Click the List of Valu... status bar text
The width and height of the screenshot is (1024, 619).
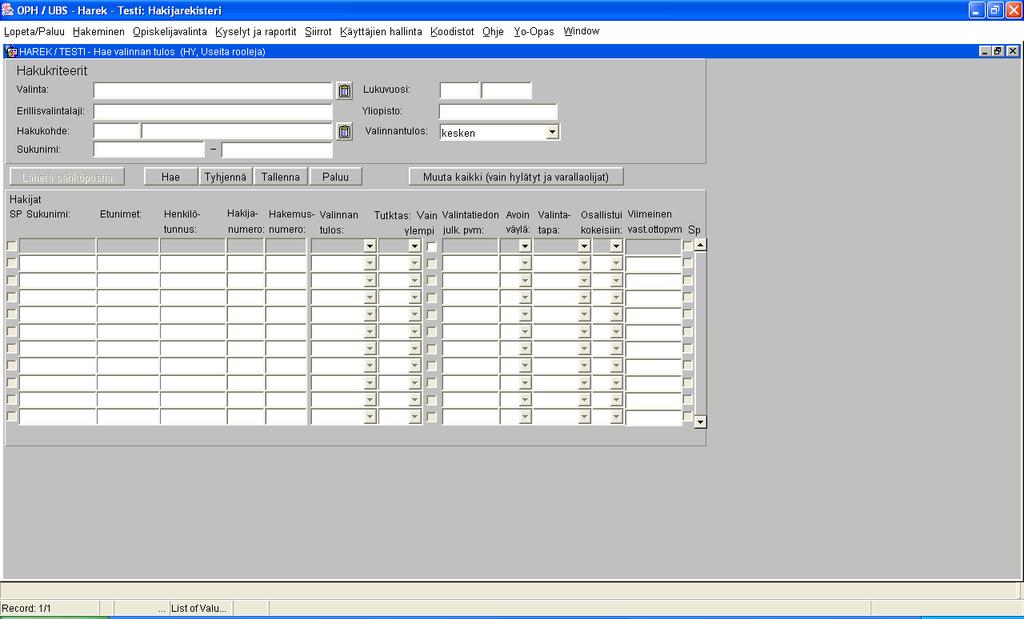pos(199,608)
